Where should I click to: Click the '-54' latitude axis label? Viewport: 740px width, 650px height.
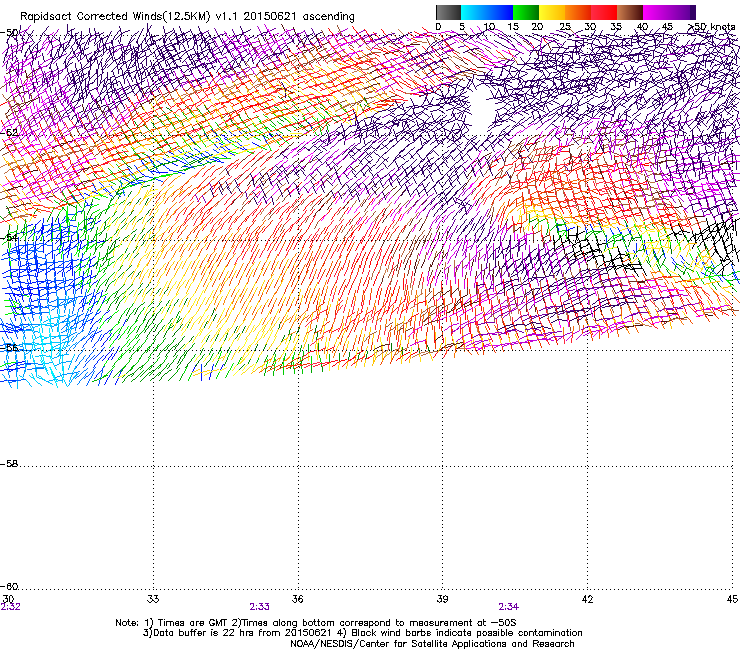(9, 237)
